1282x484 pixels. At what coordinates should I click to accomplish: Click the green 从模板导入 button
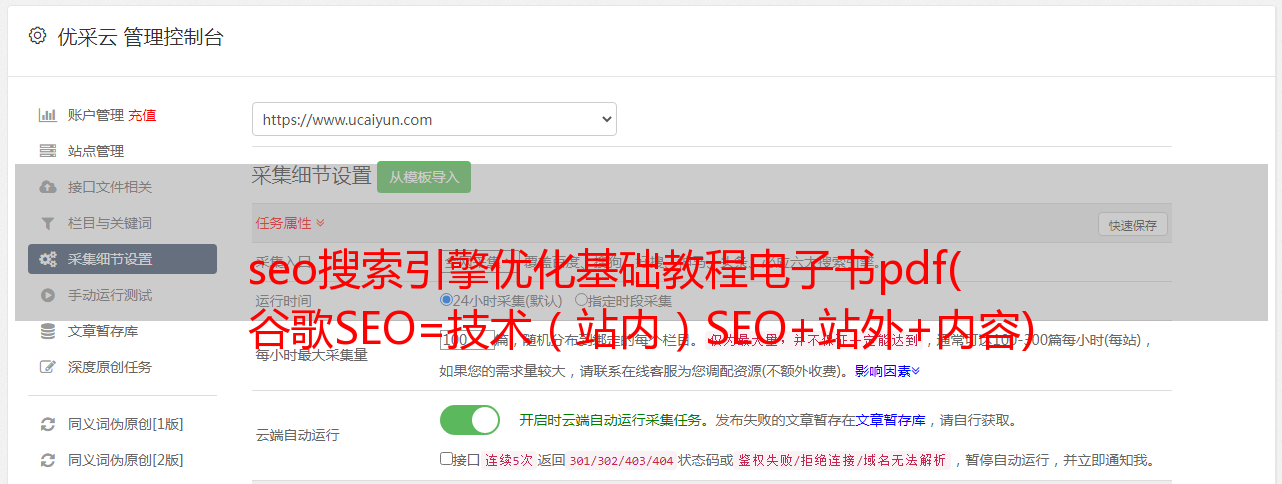(424, 177)
